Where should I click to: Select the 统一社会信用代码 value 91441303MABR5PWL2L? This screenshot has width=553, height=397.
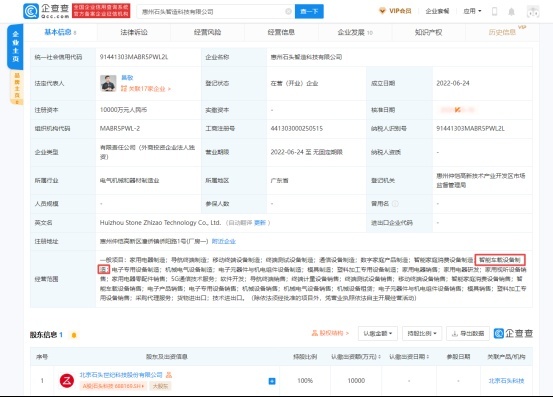134,57
